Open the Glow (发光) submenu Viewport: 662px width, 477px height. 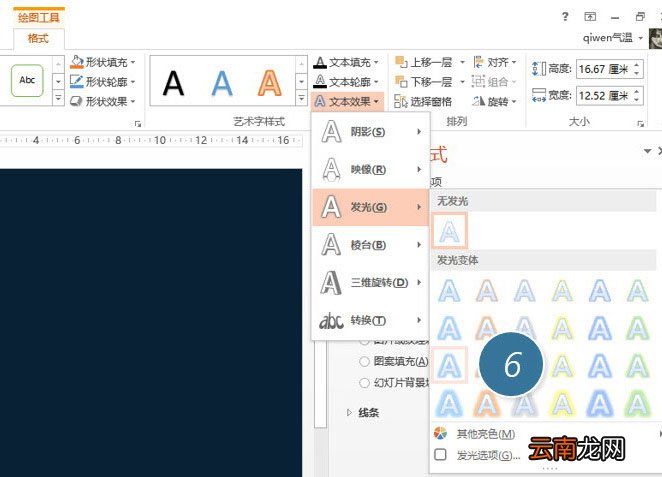pos(370,207)
